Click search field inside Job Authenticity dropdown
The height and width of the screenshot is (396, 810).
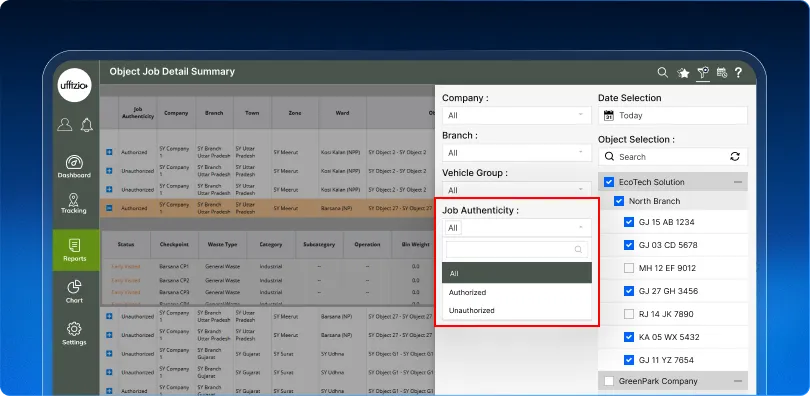(x=517, y=249)
